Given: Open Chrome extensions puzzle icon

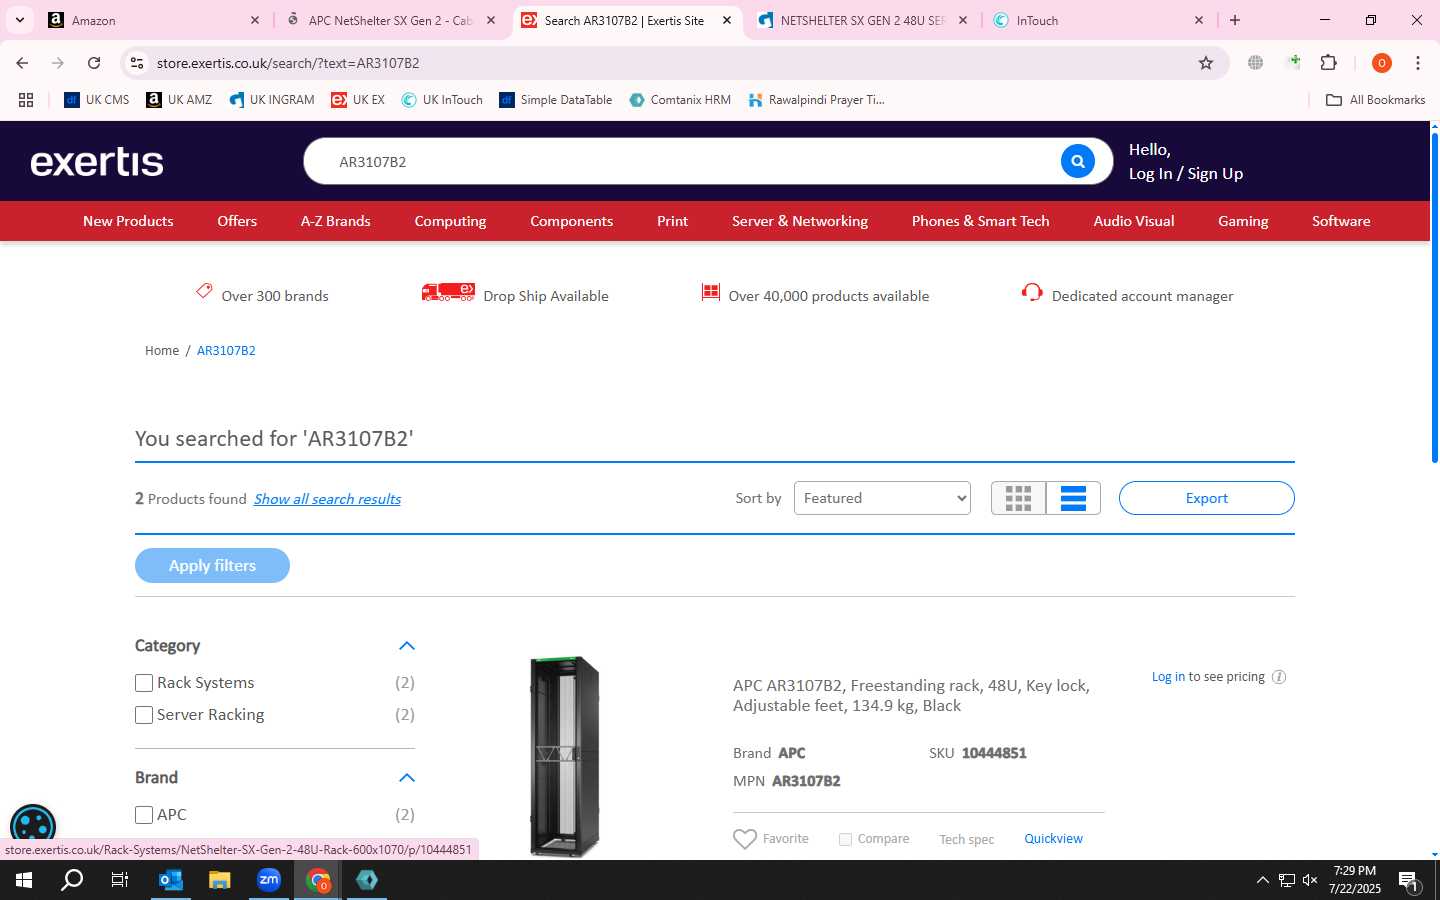Looking at the screenshot, I should tap(1328, 63).
